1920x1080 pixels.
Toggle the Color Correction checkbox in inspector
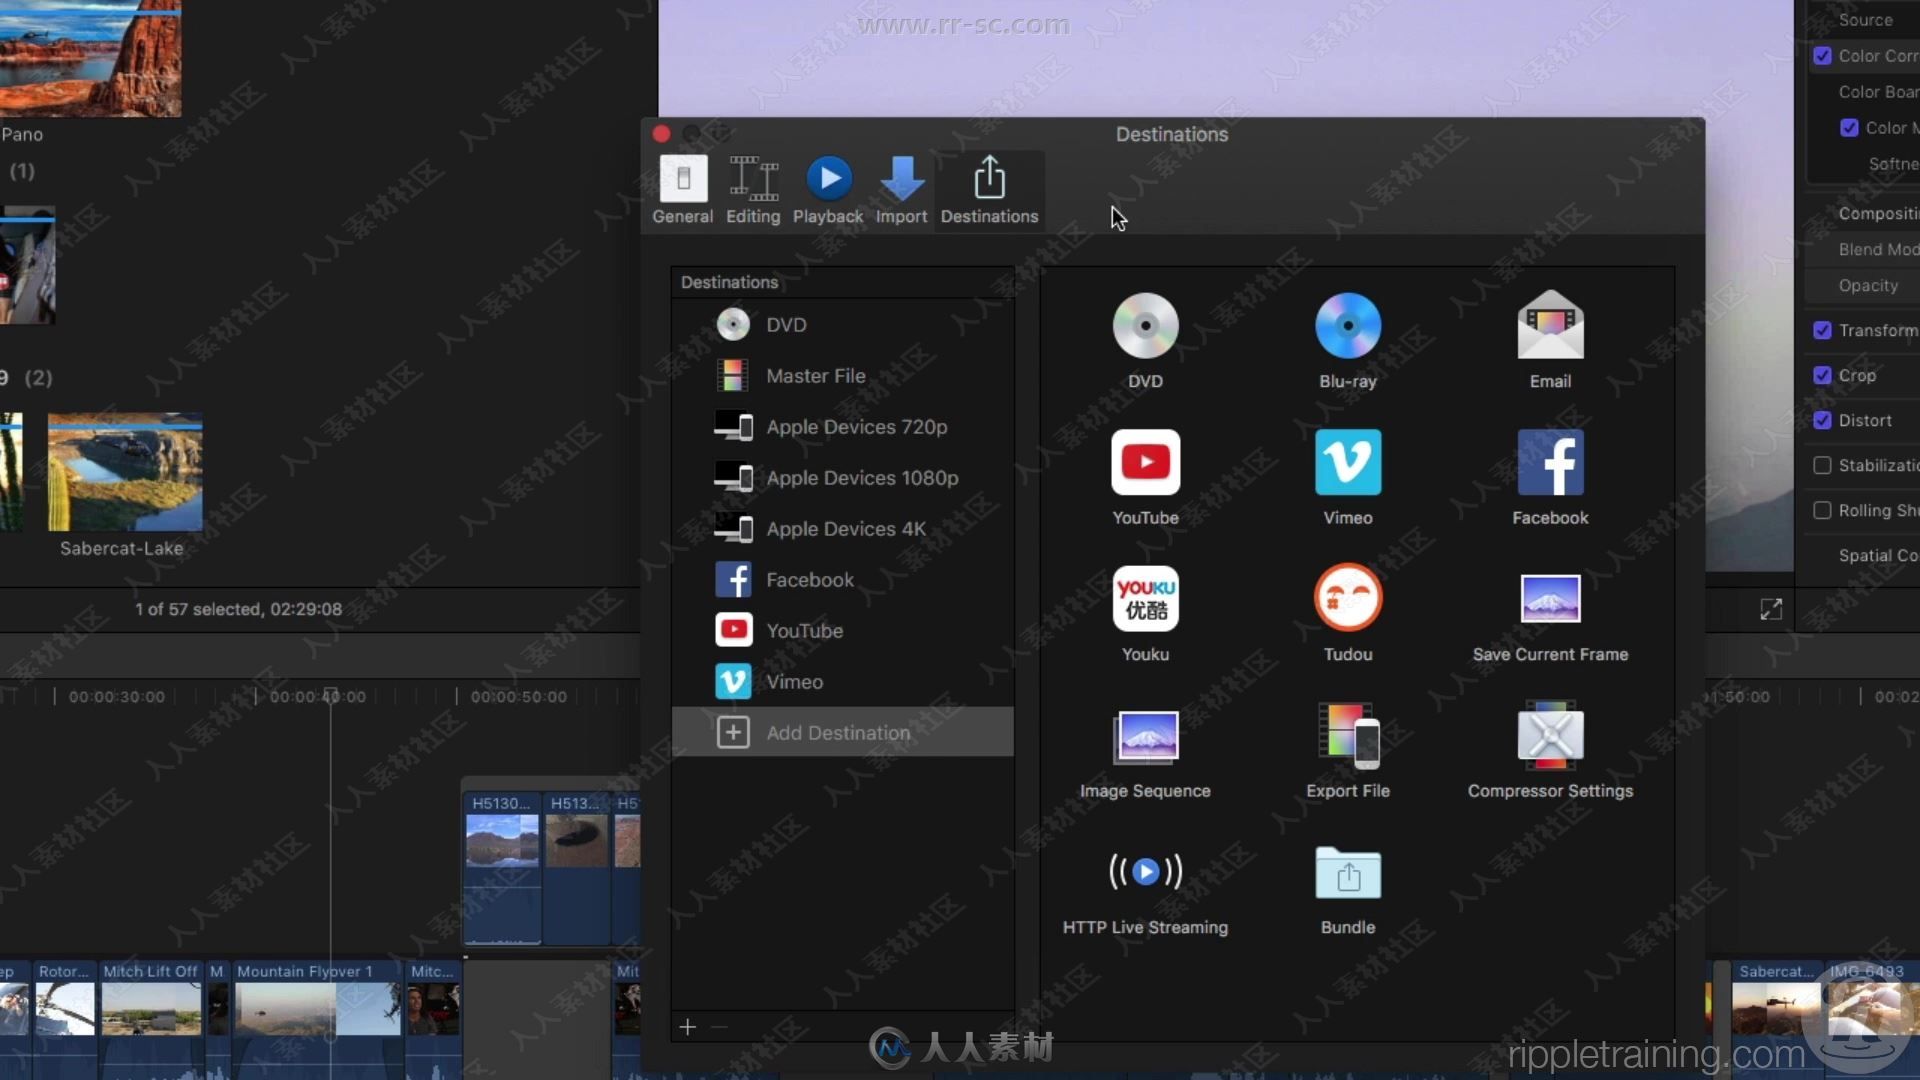[1823, 56]
